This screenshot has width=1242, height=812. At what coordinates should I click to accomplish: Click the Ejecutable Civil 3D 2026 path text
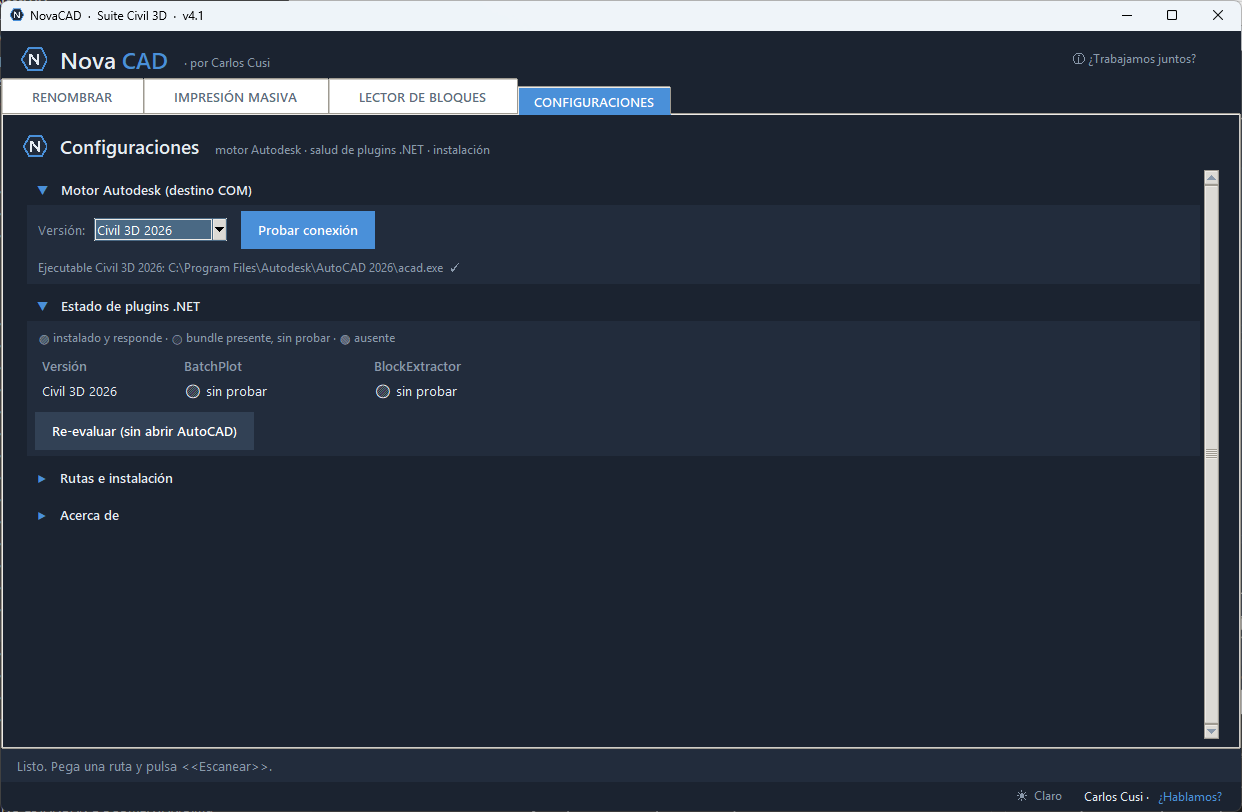[240, 268]
